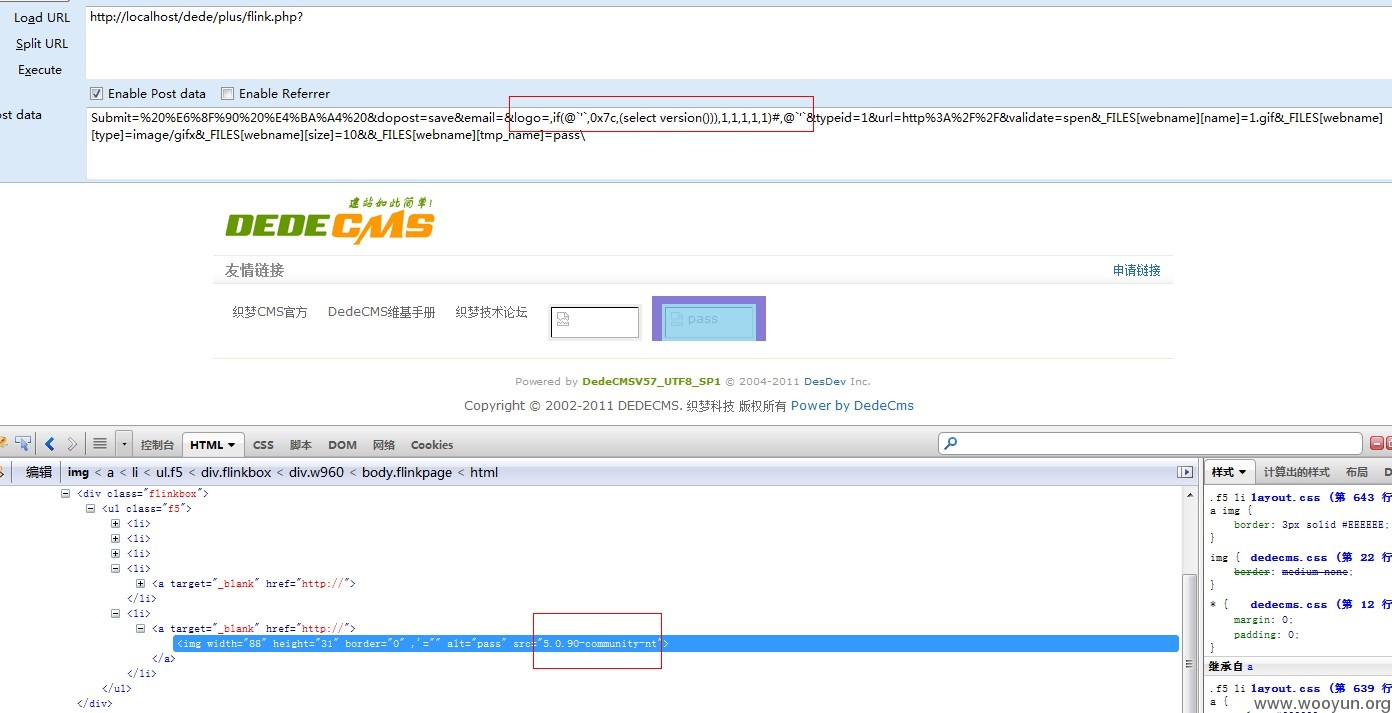This screenshot has width=1392, height=713.
Task: Click the command-line lines icon in Firebug
Action: (100, 444)
